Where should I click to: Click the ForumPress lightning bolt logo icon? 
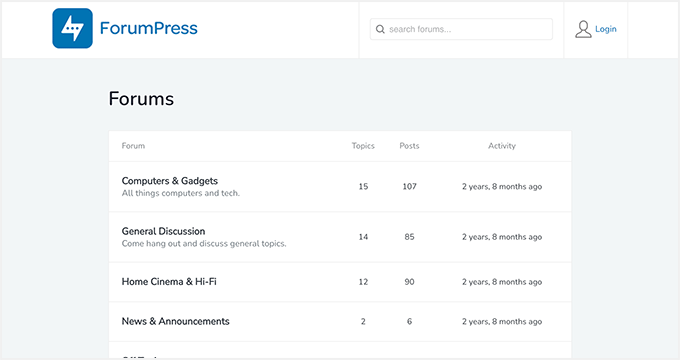click(x=72, y=28)
